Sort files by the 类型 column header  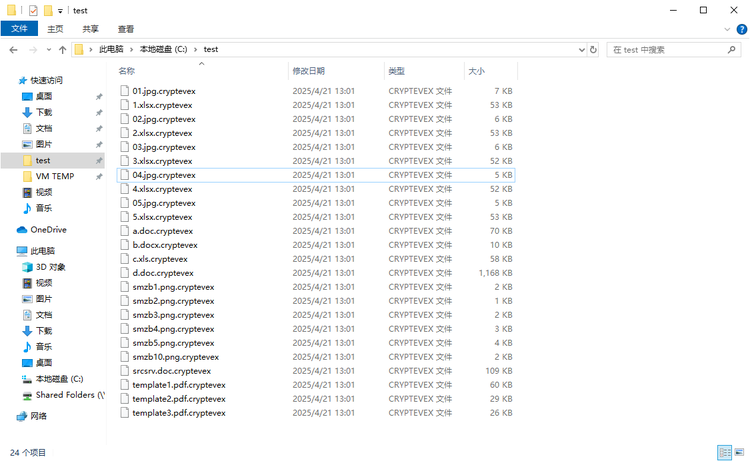(396, 71)
